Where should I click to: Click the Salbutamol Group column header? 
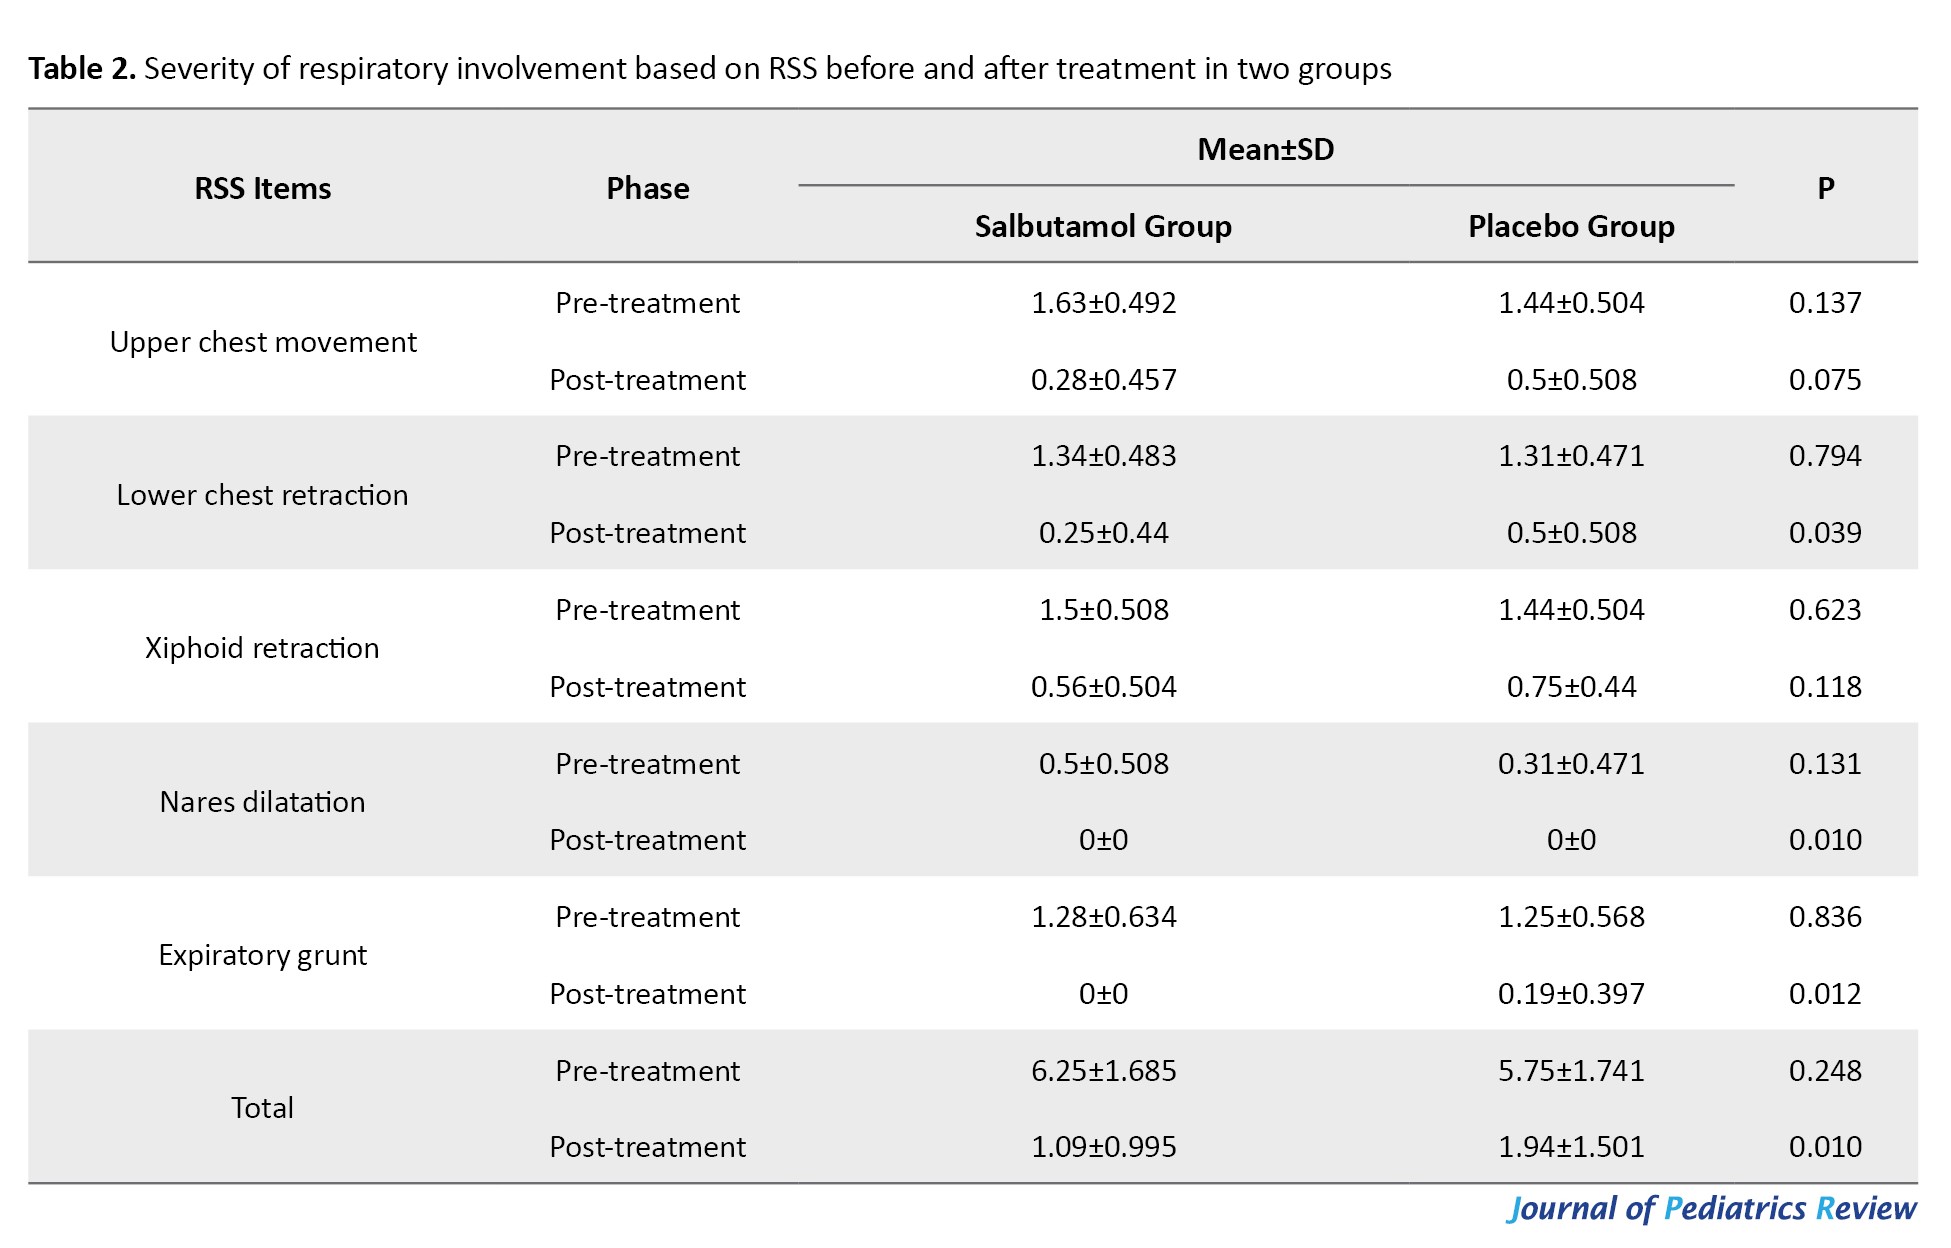pos(1103,226)
